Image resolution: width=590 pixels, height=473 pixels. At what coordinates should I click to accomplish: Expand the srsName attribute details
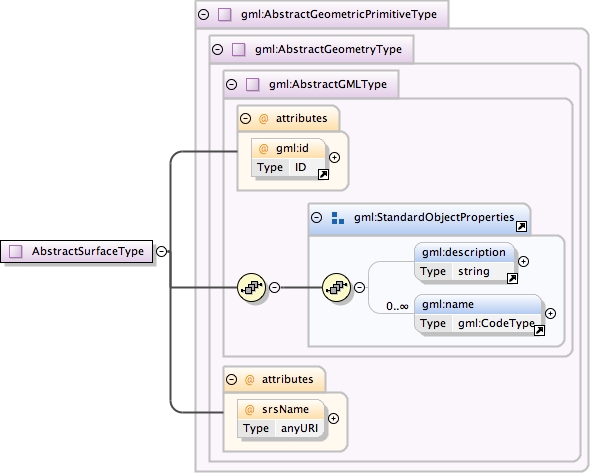[333, 418]
